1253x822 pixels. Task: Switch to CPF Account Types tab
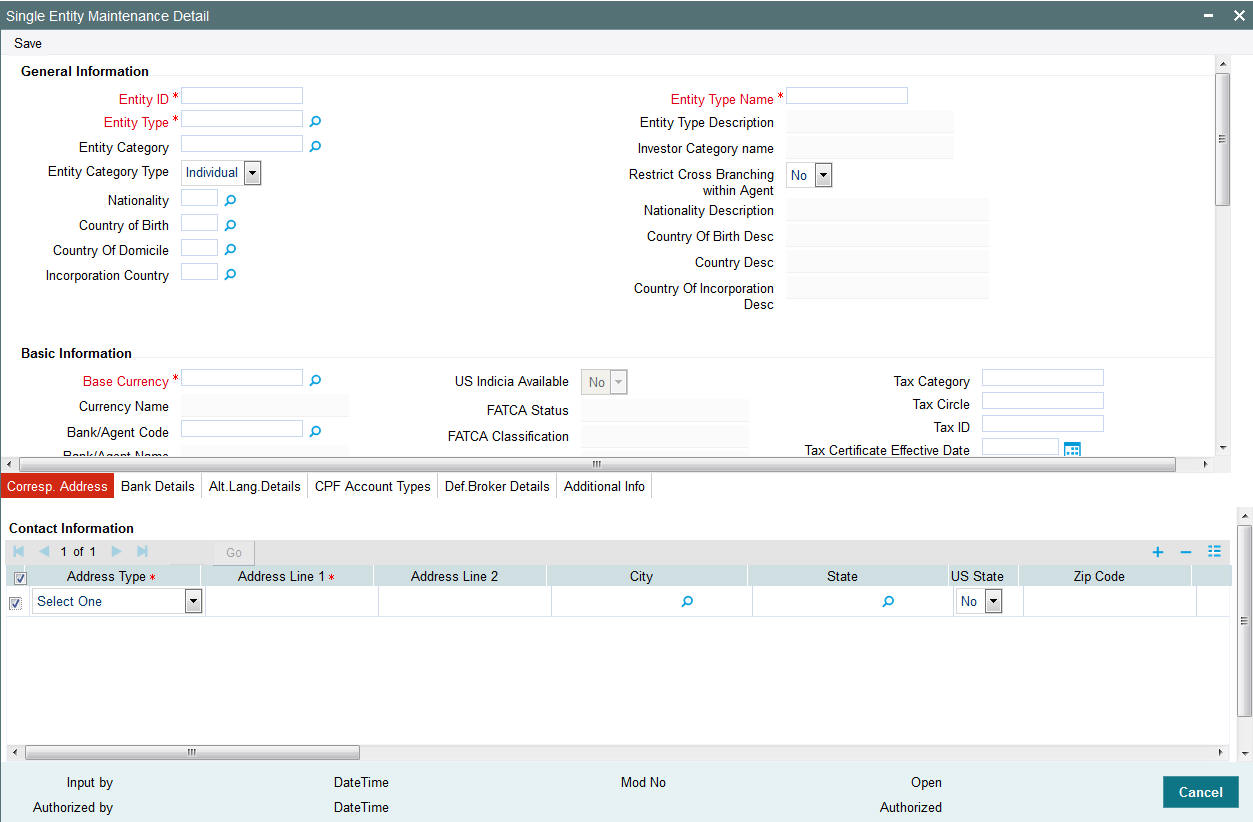tap(373, 486)
